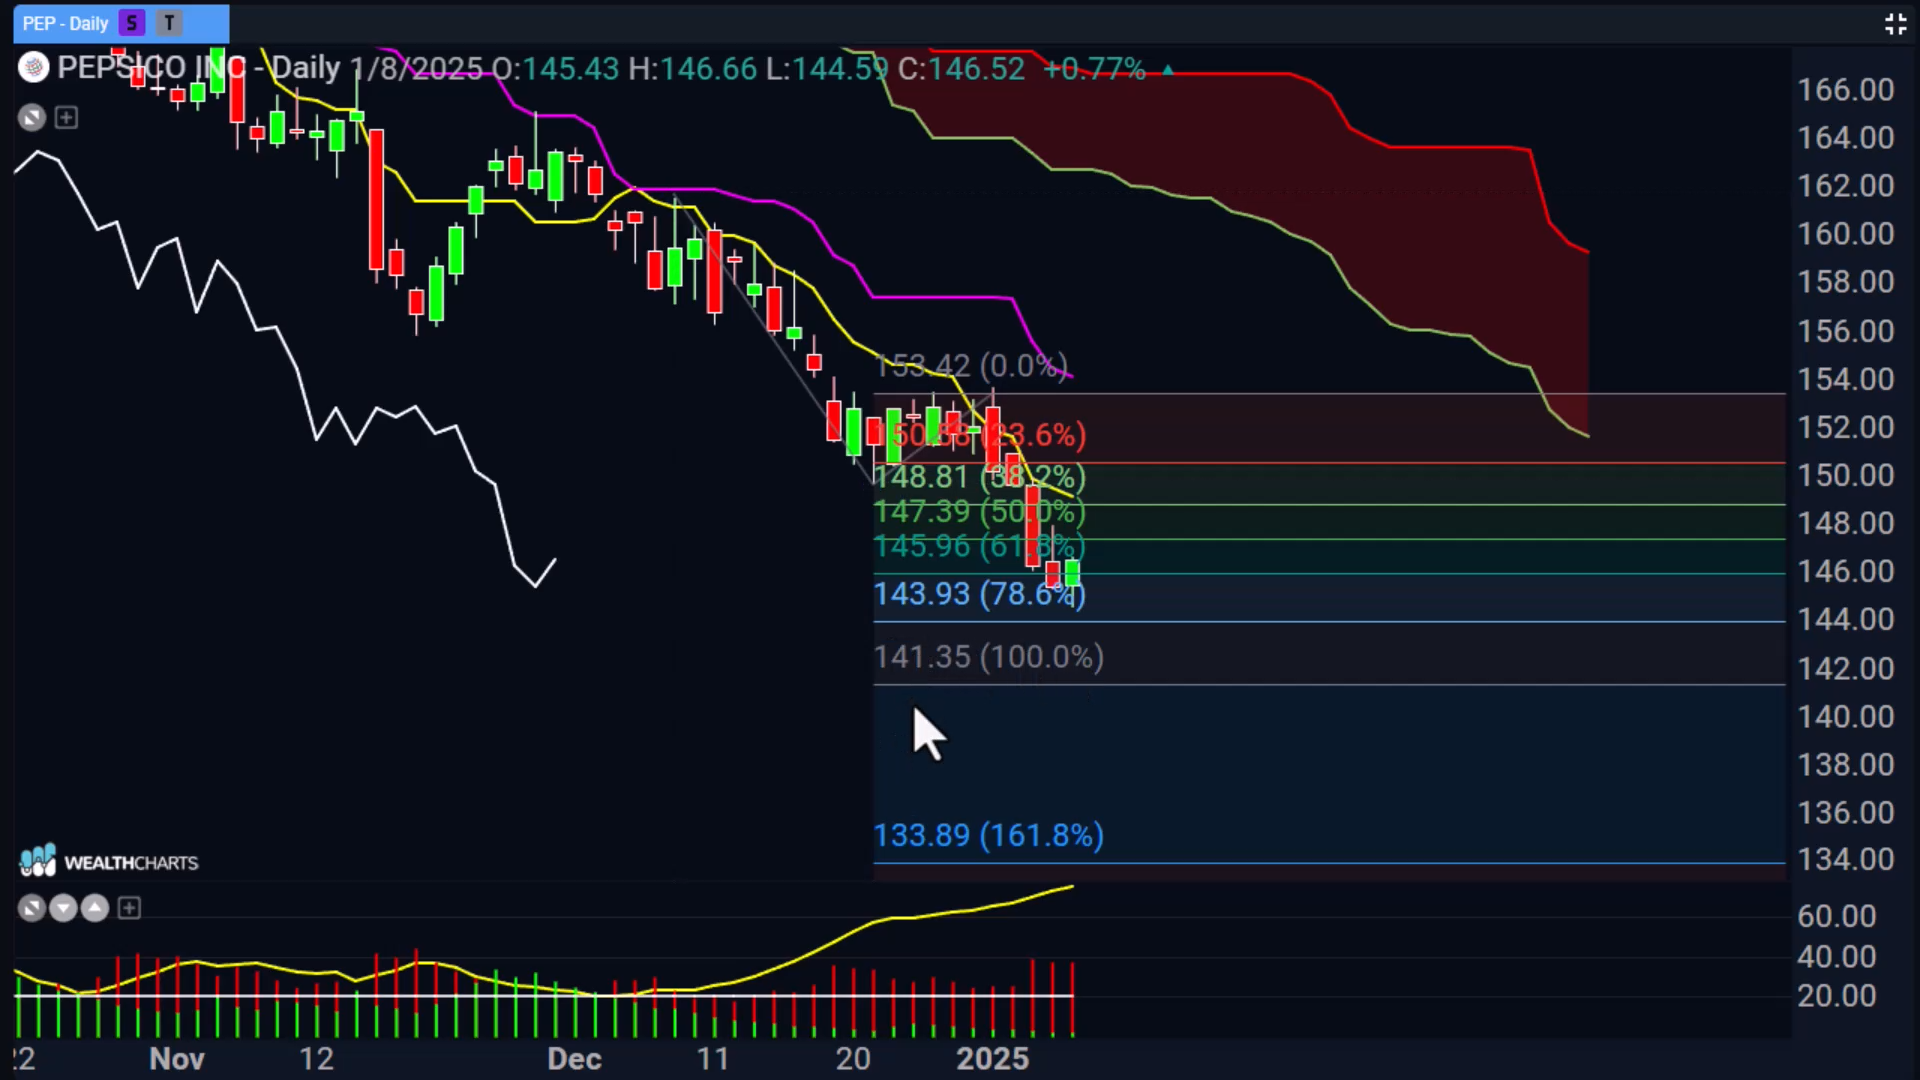Select the 133.89 (161.8%) Fibonacci label
Screen dimensions: 1920x1080
click(989, 835)
